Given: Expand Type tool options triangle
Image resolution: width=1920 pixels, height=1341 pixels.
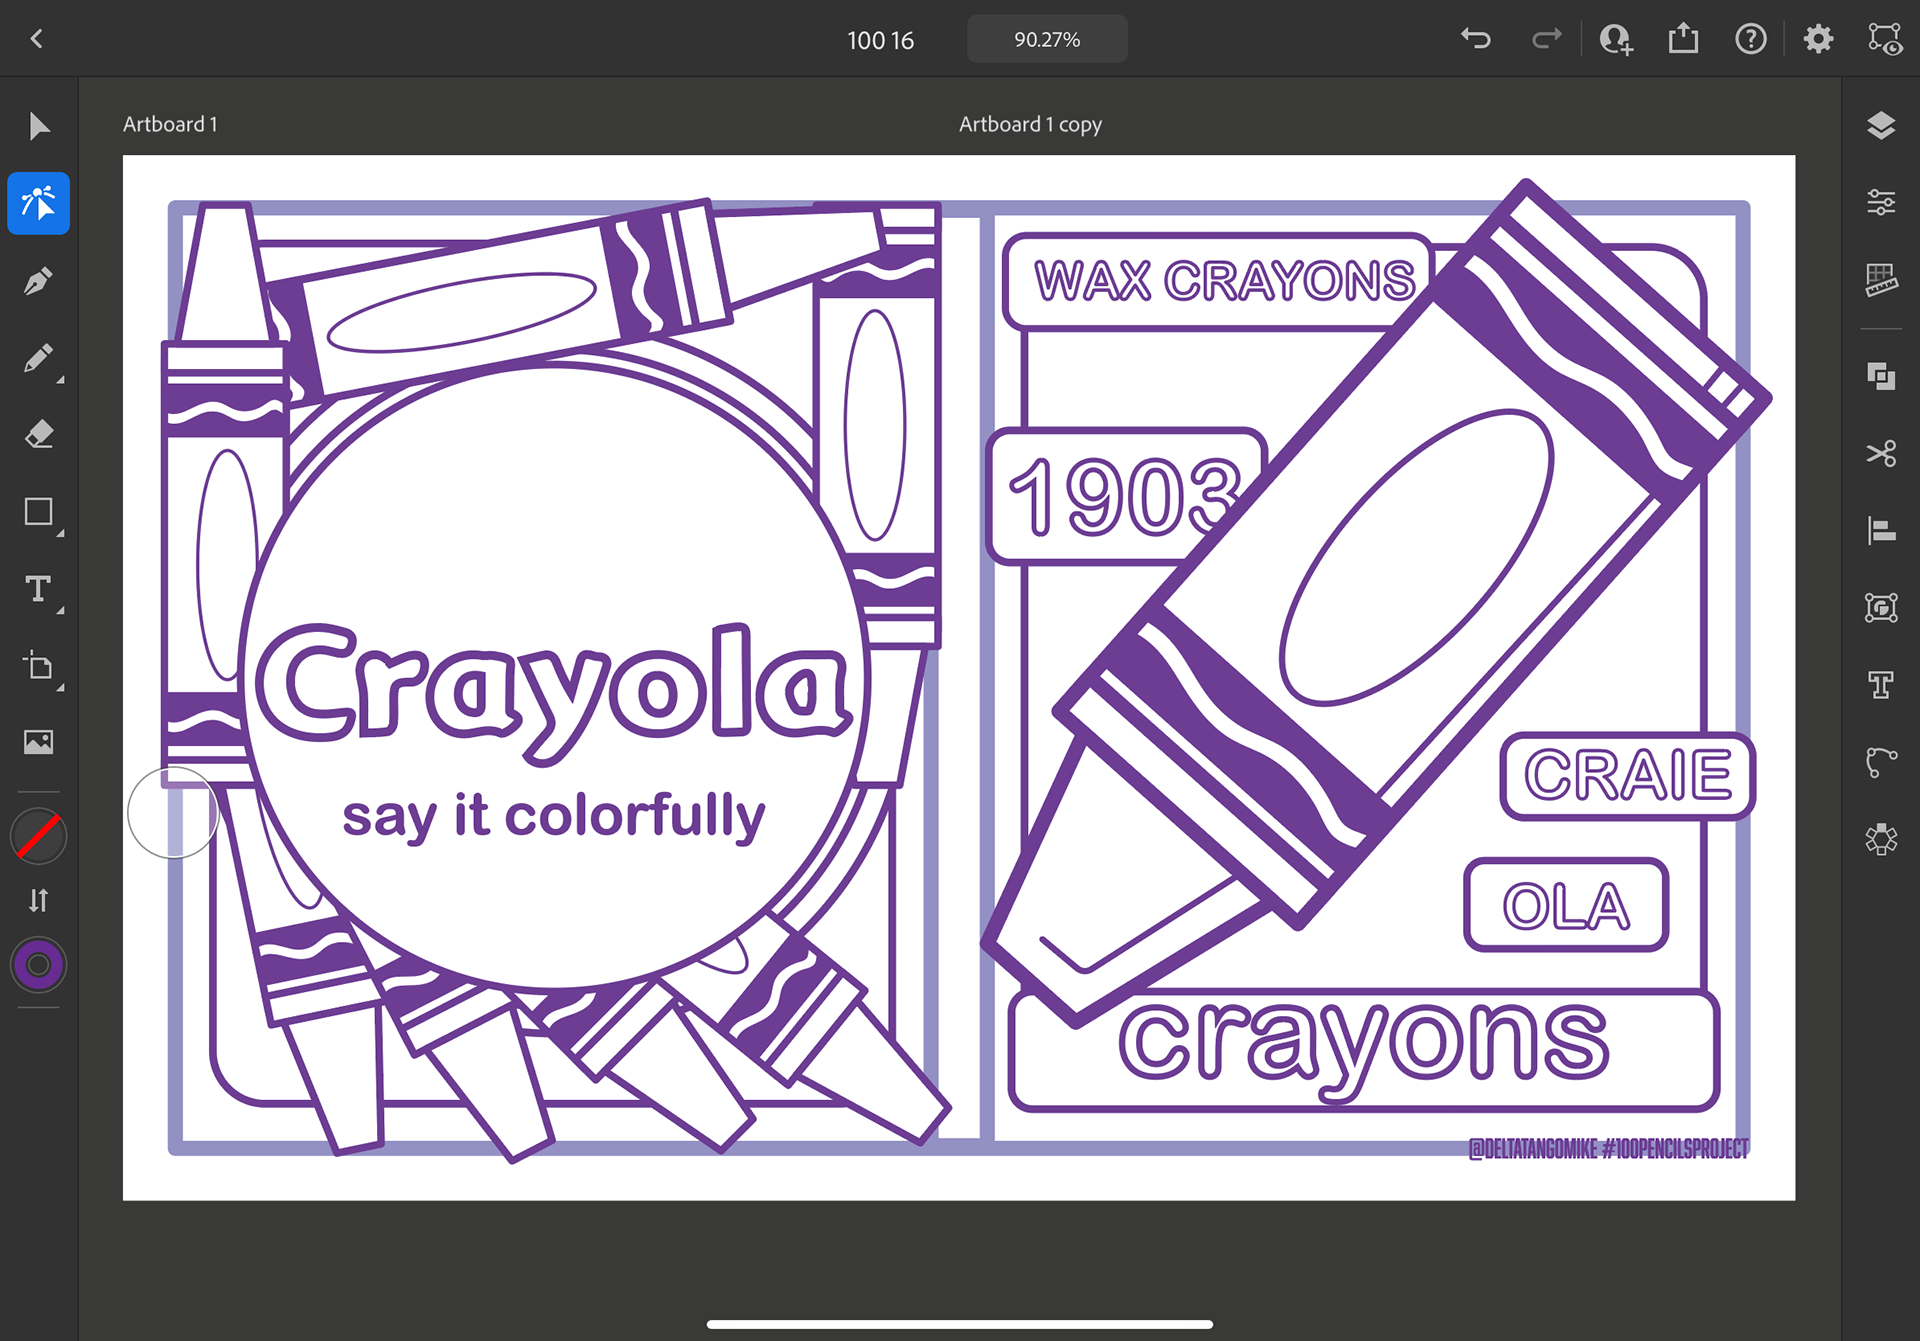Looking at the screenshot, I should pos(61,610).
